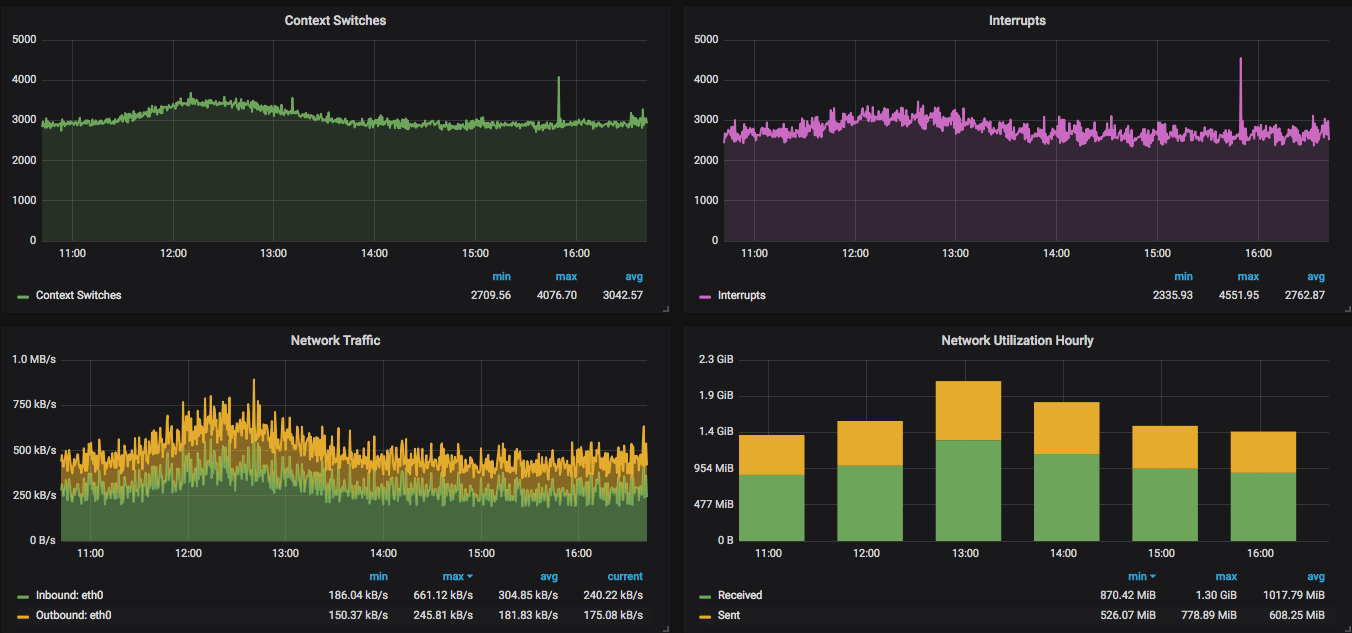Click Inbound max value 661.12 kB/s
This screenshot has height=633, width=1352.
click(444, 595)
